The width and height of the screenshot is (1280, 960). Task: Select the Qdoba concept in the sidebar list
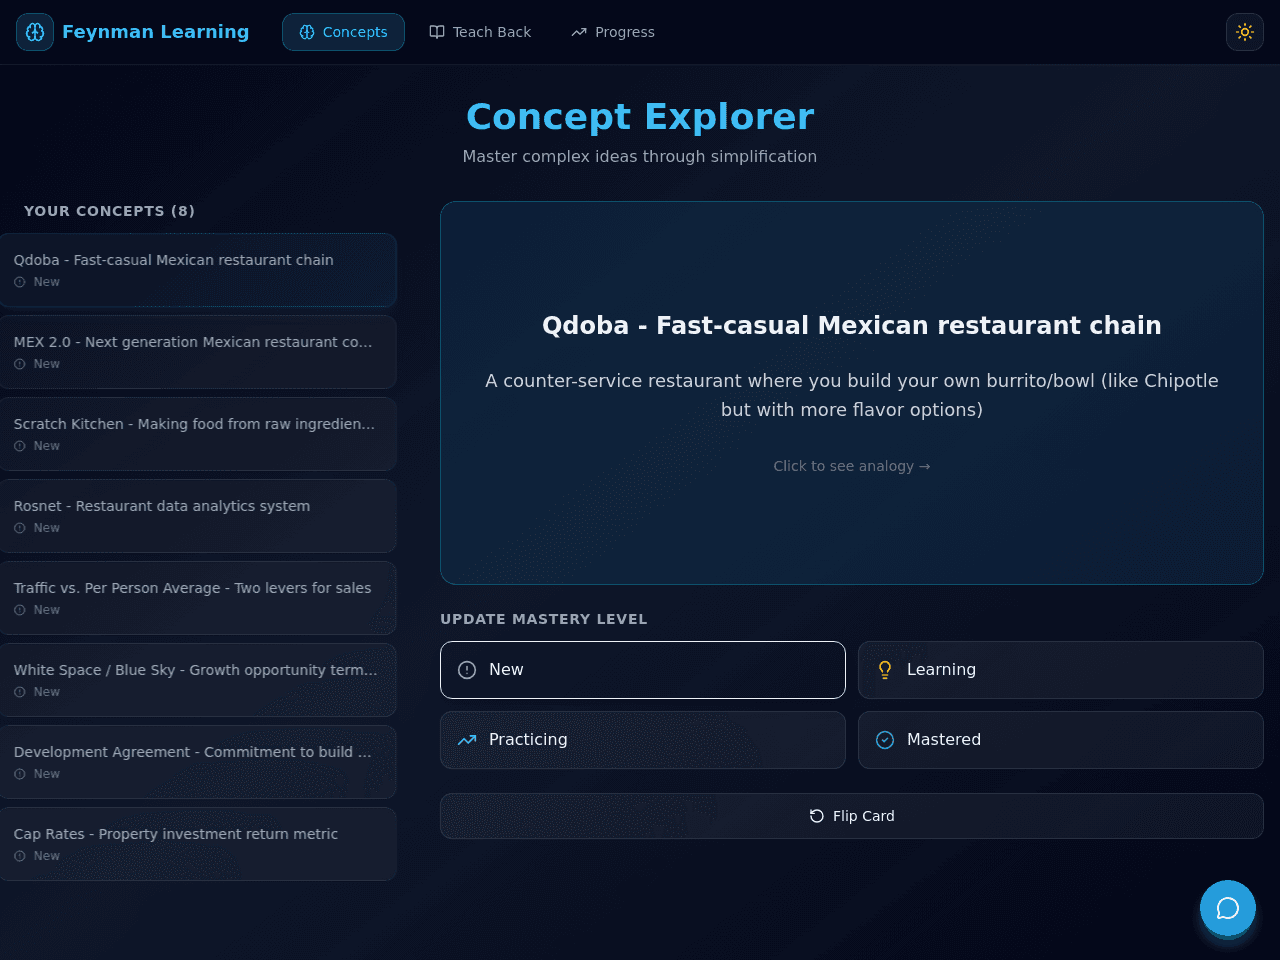[198, 270]
